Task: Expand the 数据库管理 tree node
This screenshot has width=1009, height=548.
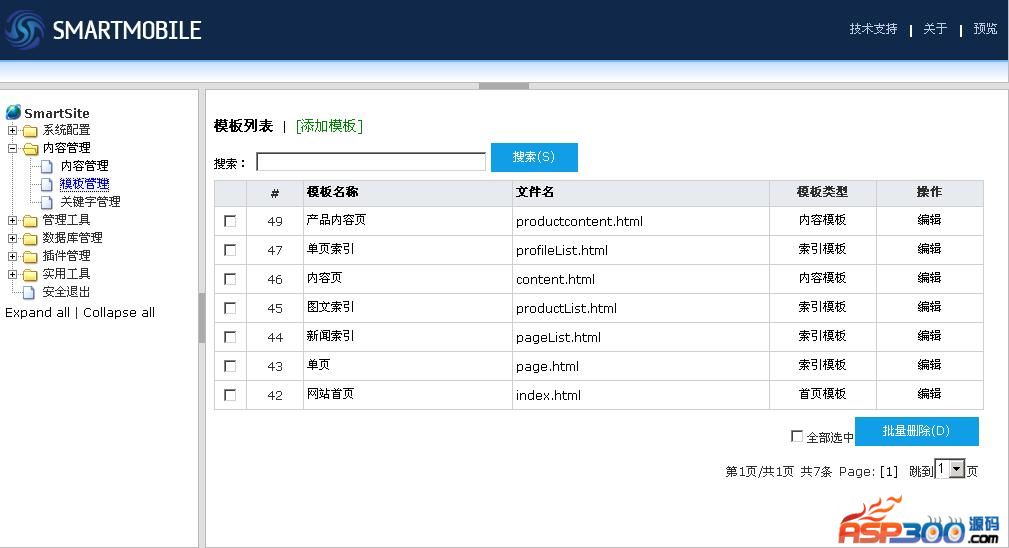Action: point(12,238)
